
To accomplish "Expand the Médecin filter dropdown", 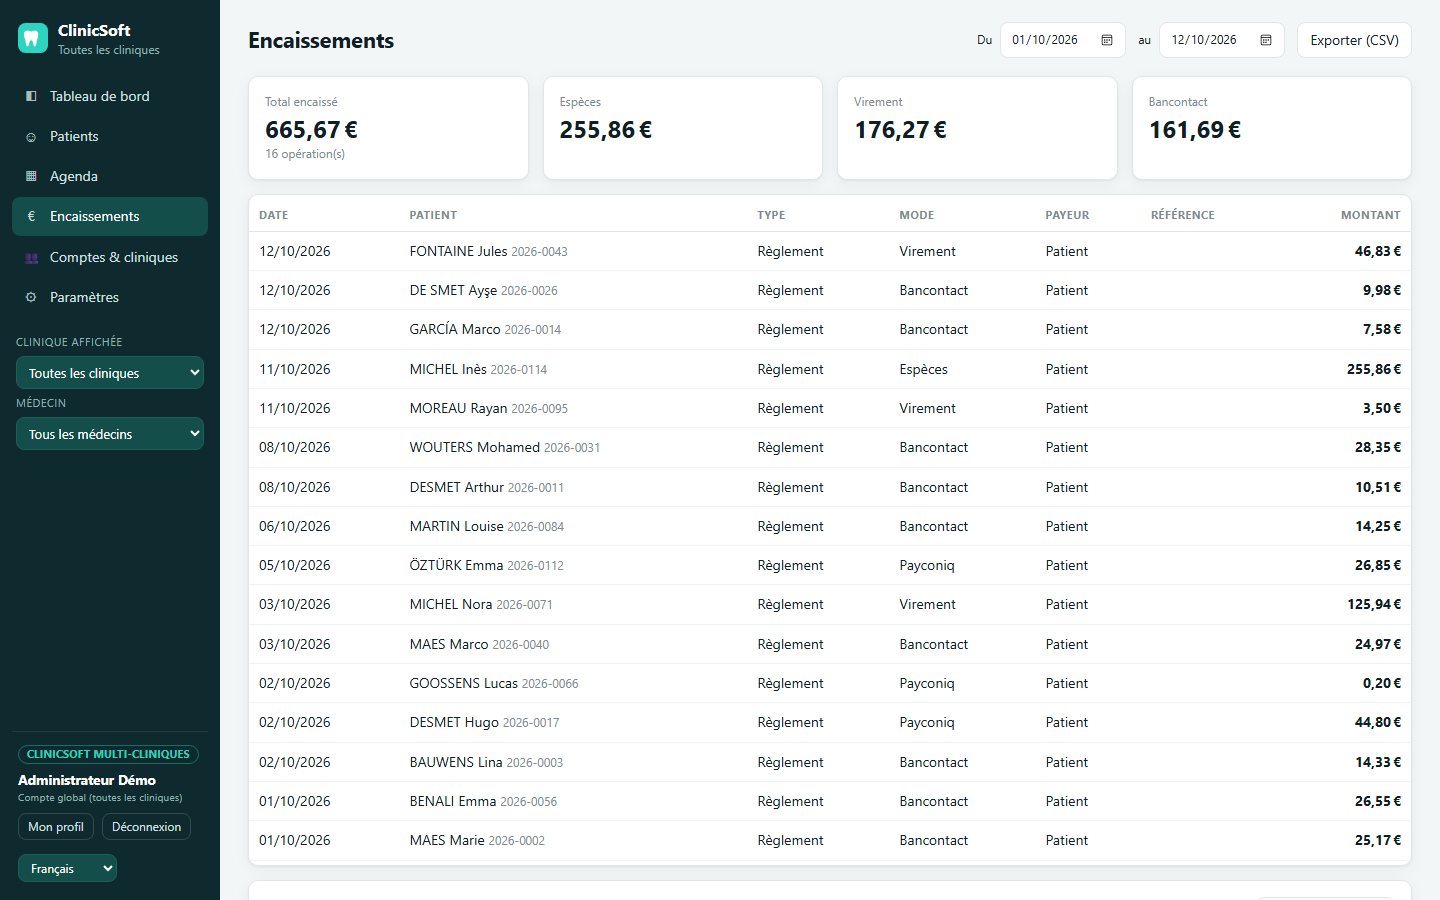I will click(x=110, y=434).
